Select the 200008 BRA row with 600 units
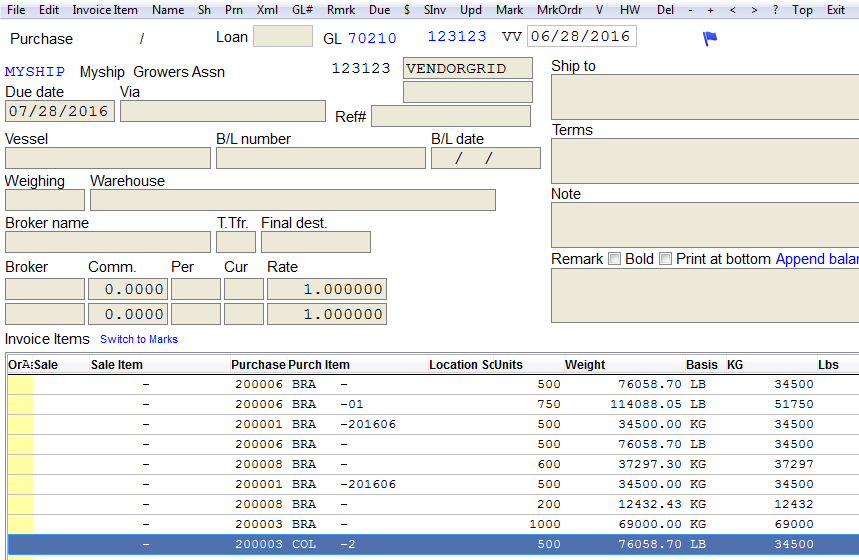The width and height of the screenshot is (859, 560). [x=433, y=465]
